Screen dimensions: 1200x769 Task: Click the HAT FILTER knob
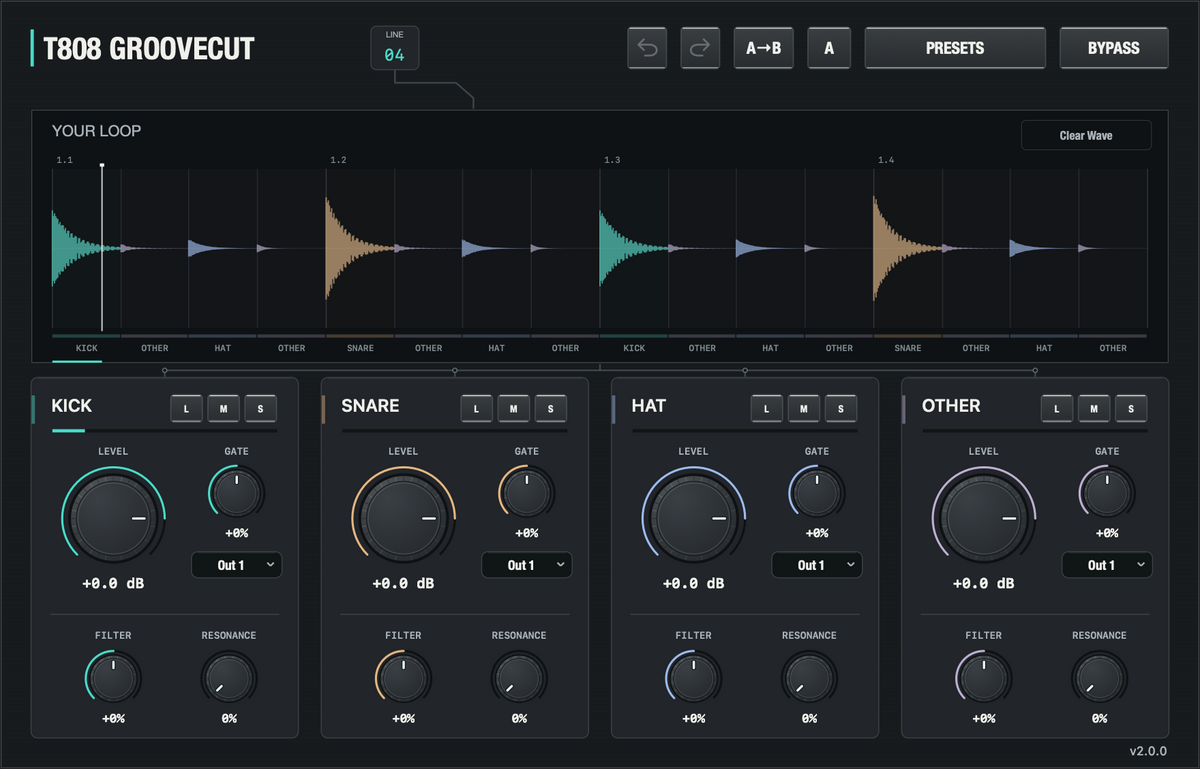693,677
